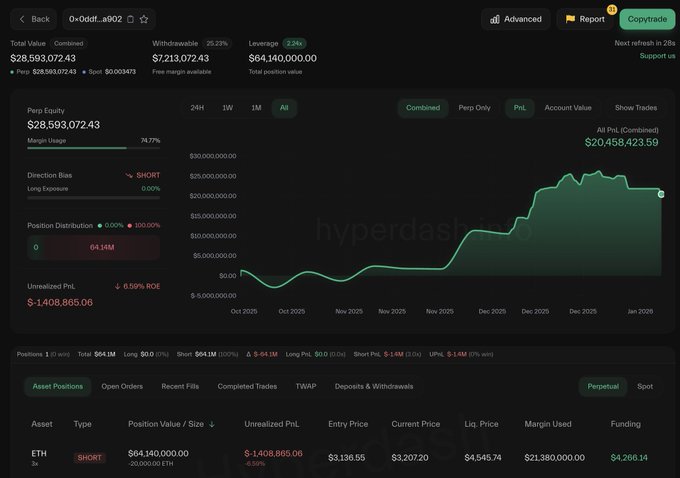Open the Open Orders tab
The image size is (680, 478).
122,386
